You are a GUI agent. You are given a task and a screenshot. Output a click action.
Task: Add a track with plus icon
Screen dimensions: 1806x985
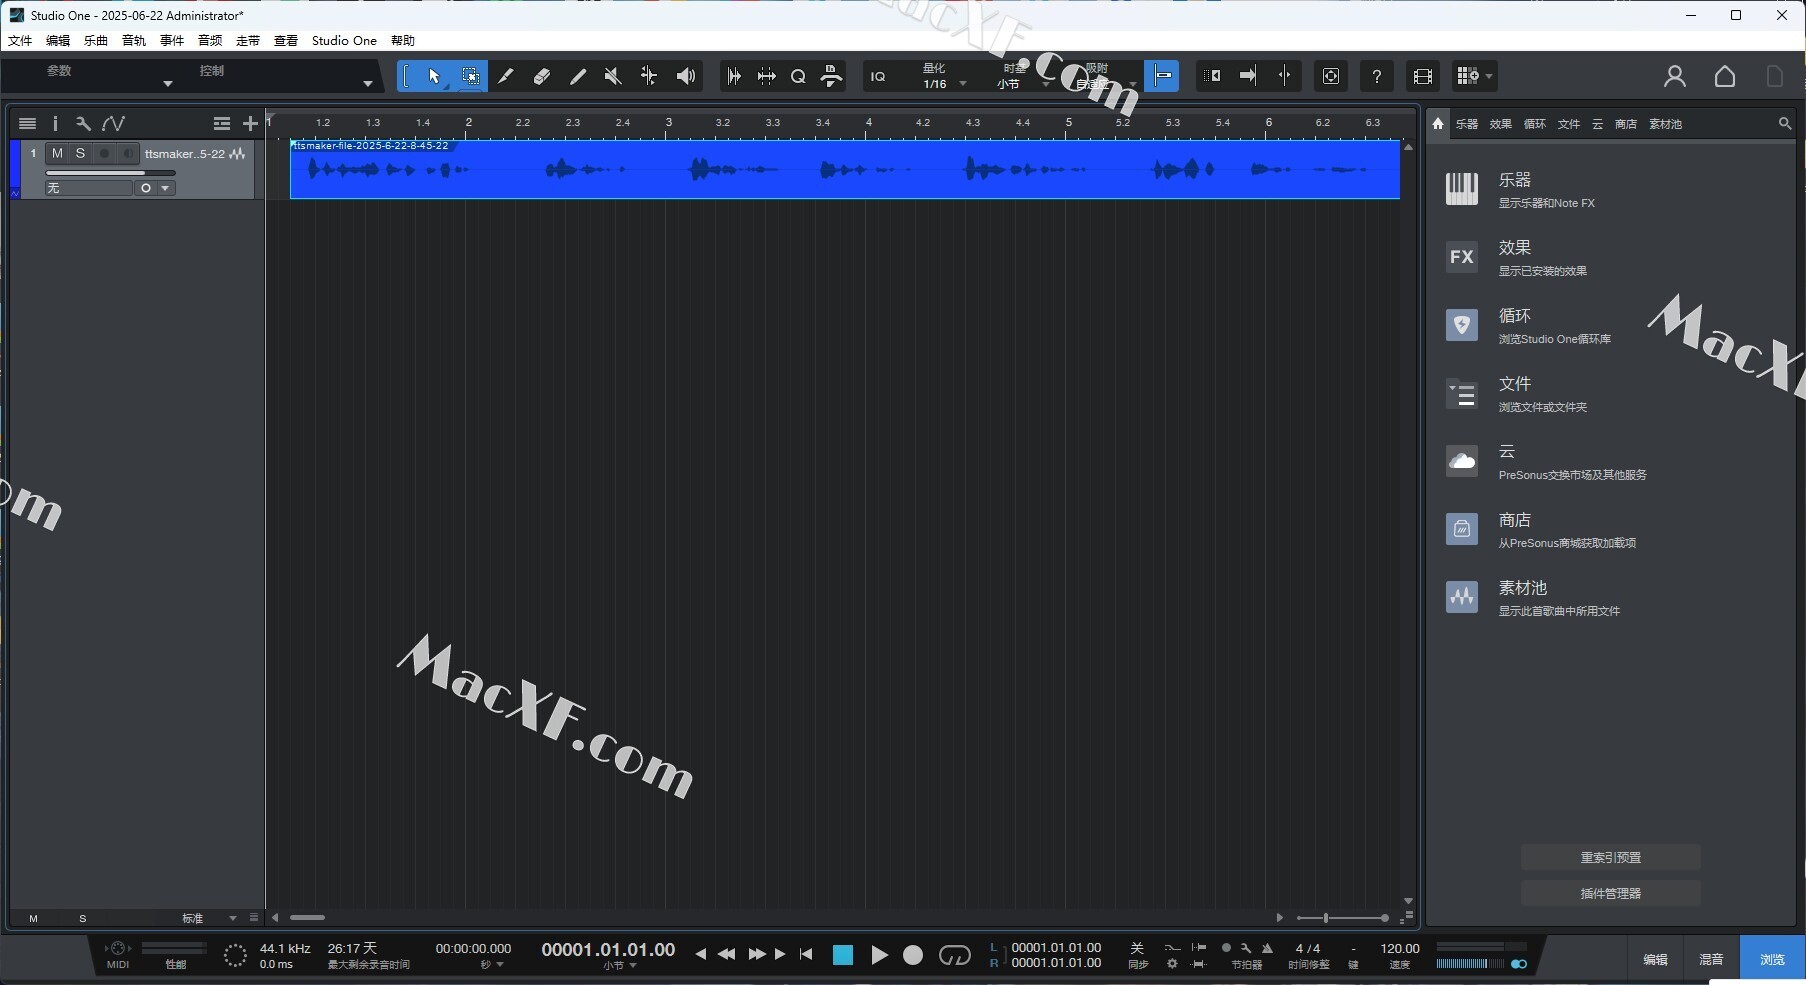(251, 123)
